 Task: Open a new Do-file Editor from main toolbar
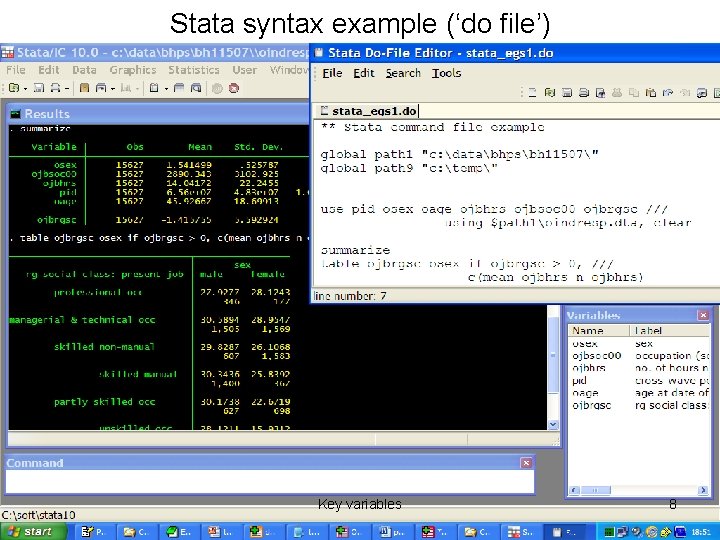(x=154, y=88)
